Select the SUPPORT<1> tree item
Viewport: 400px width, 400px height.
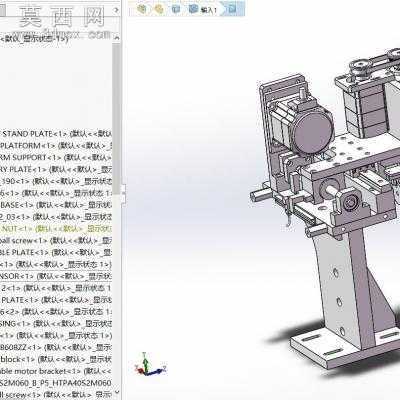56,157
